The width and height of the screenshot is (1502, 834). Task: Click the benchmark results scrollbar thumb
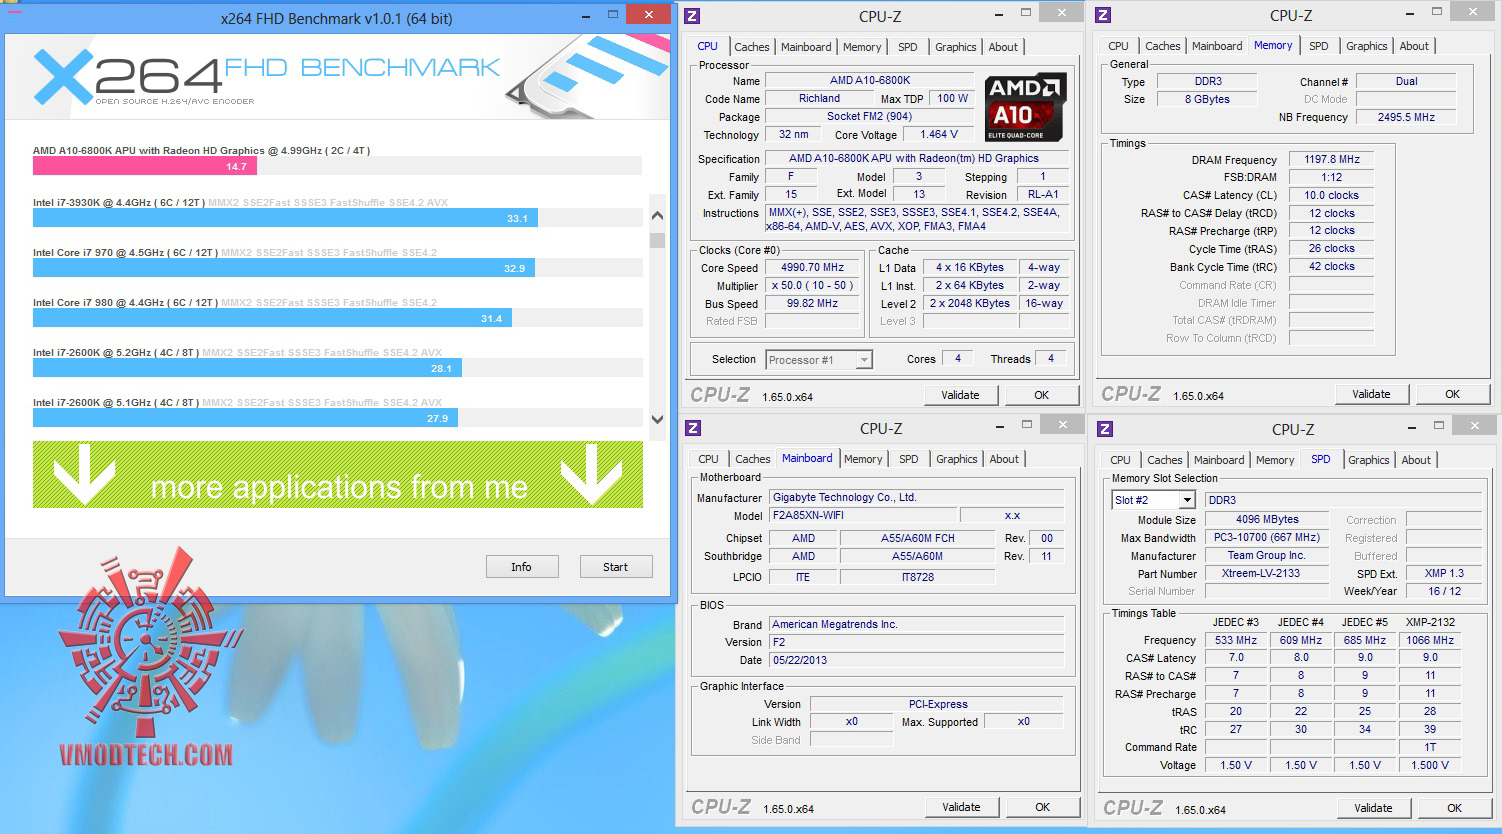[x=657, y=239]
